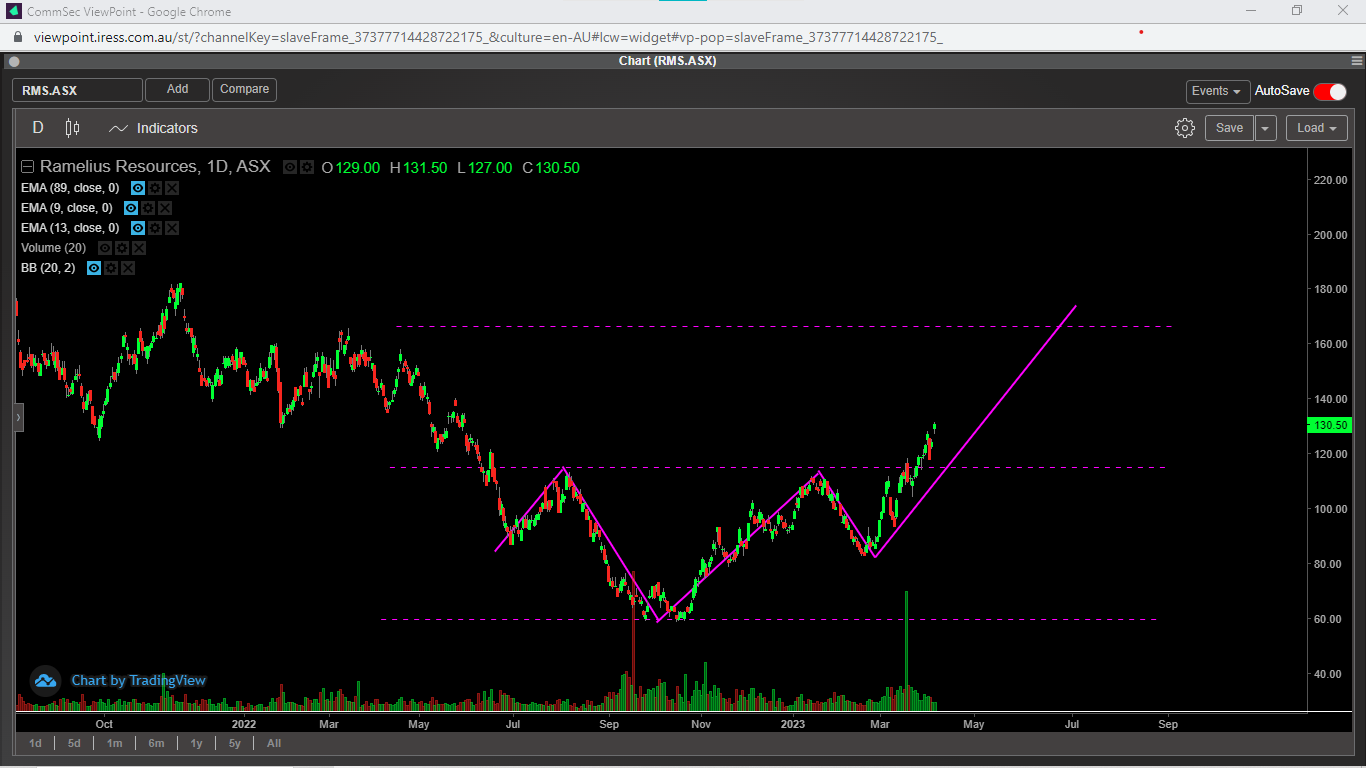Open the Load dropdown
This screenshot has width=1366, height=768.
(1316, 128)
